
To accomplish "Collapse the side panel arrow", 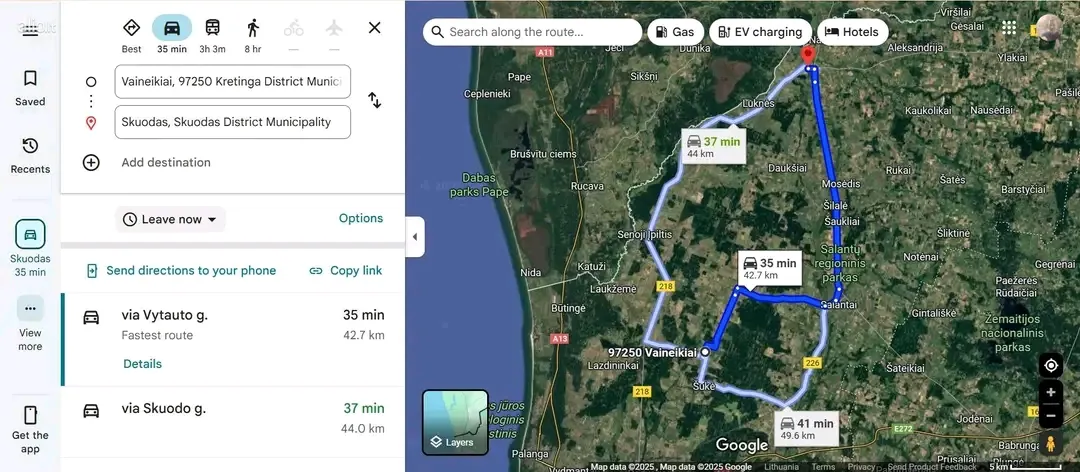I will [x=415, y=236].
